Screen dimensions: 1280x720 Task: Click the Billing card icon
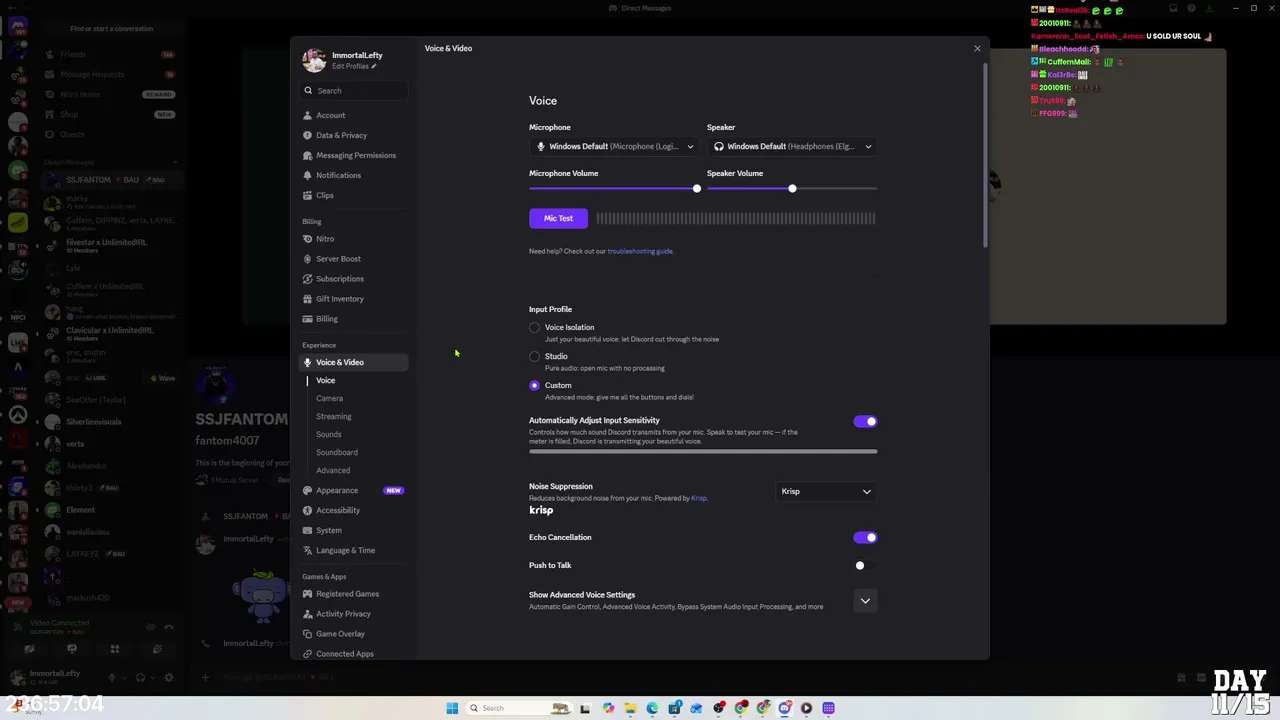[308, 319]
